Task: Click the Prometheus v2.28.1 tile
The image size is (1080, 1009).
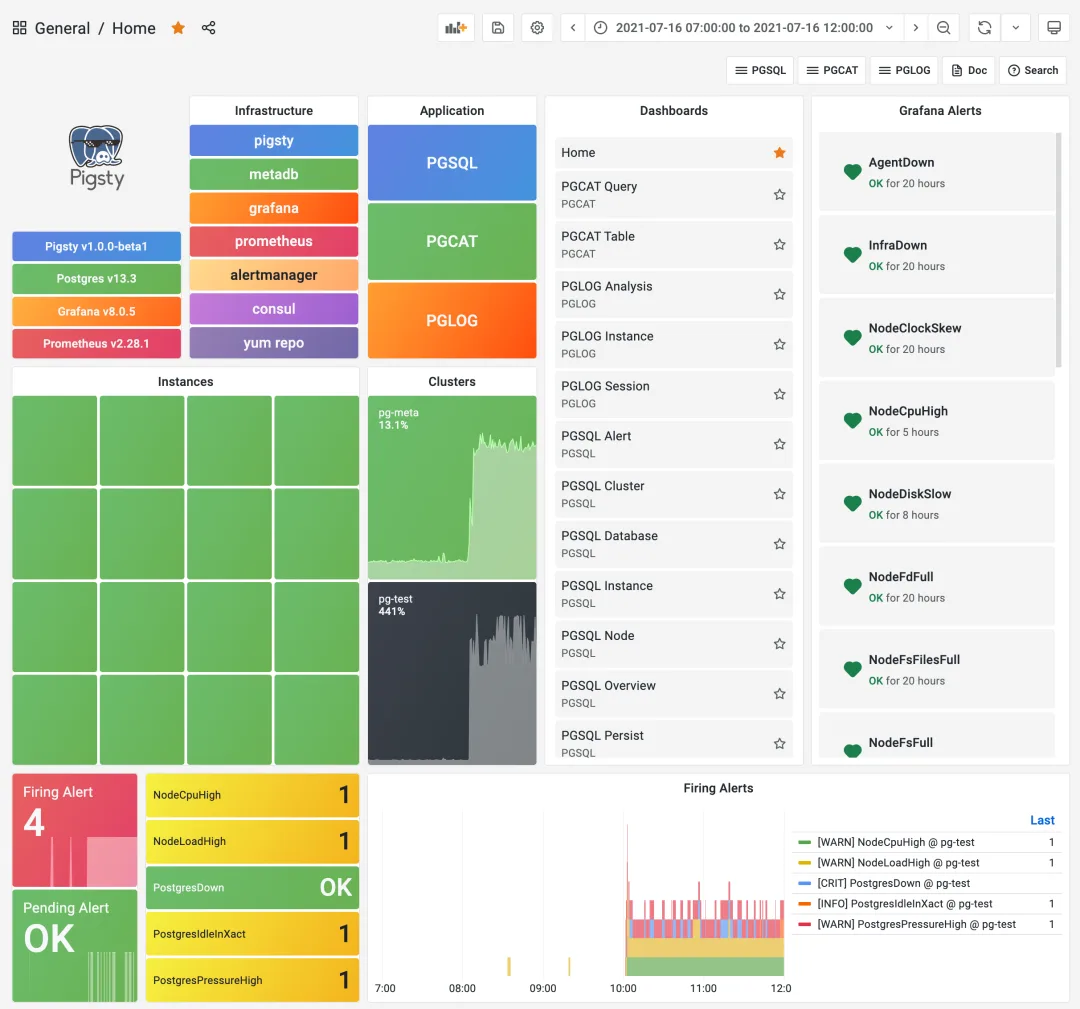Action: click(x=96, y=343)
